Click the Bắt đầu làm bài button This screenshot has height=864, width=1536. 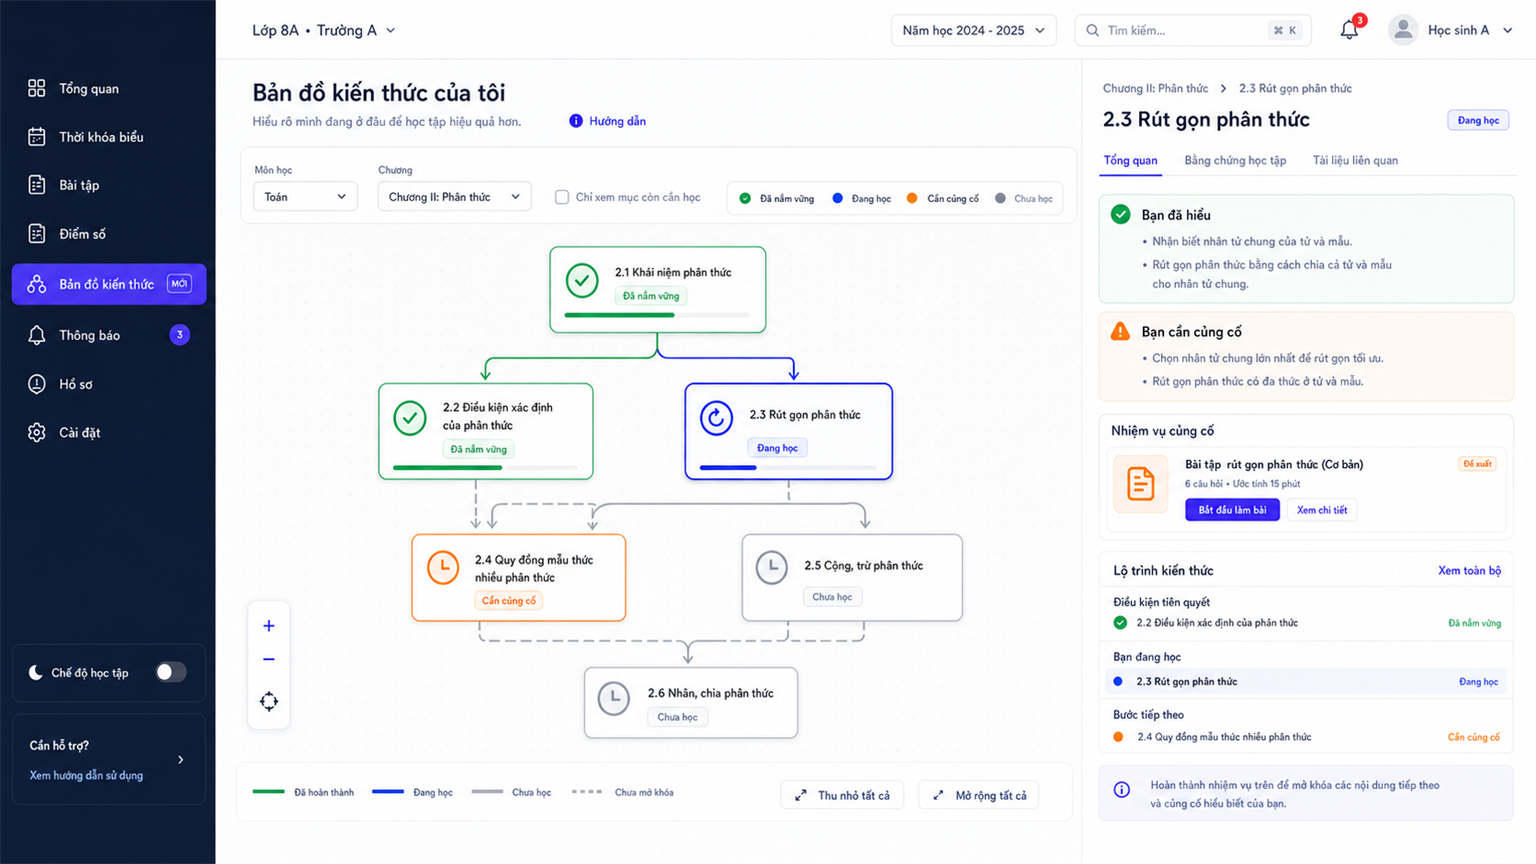[1232, 510]
